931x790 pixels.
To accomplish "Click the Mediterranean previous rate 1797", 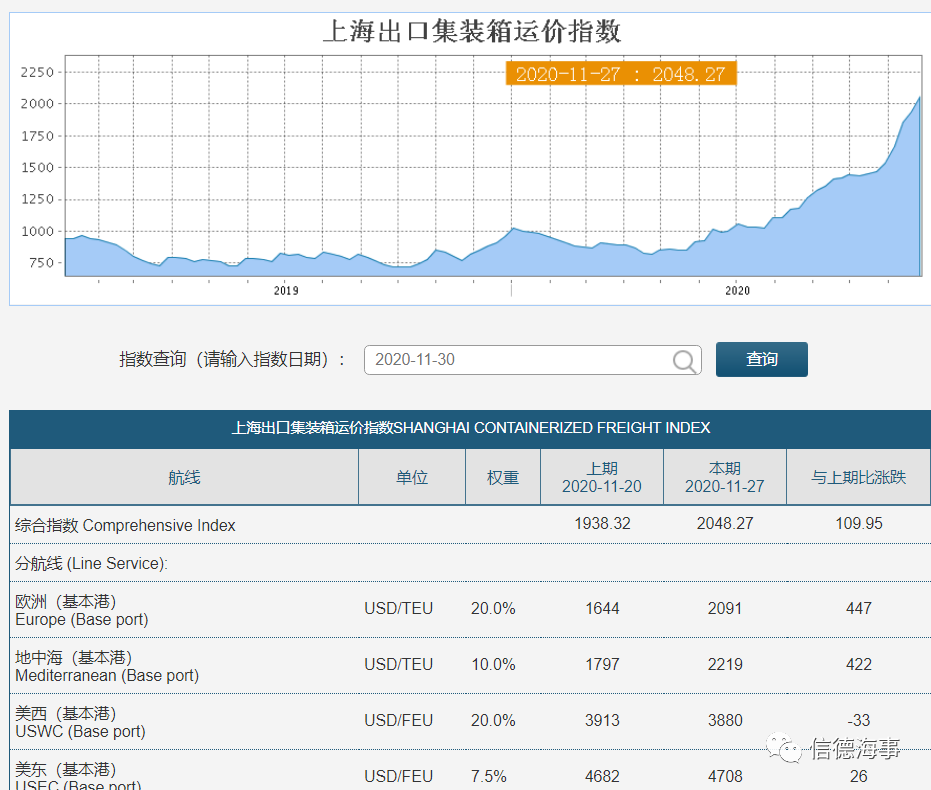I will 603,665.
